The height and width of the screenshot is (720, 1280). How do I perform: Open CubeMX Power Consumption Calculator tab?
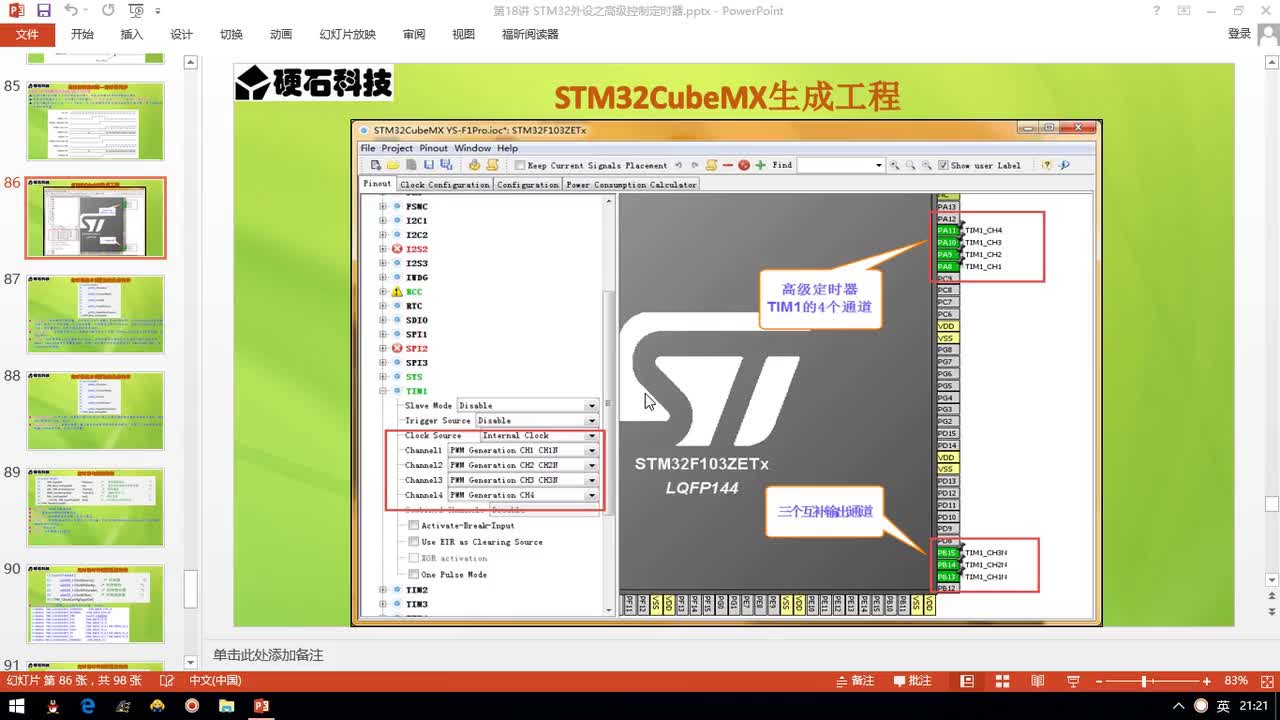click(x=630, y=184)
